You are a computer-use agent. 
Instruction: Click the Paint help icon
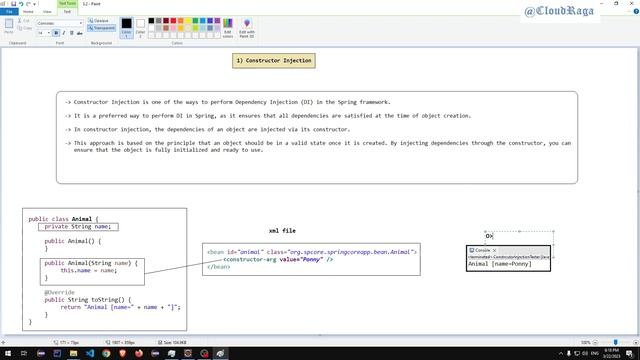(636, 11)
